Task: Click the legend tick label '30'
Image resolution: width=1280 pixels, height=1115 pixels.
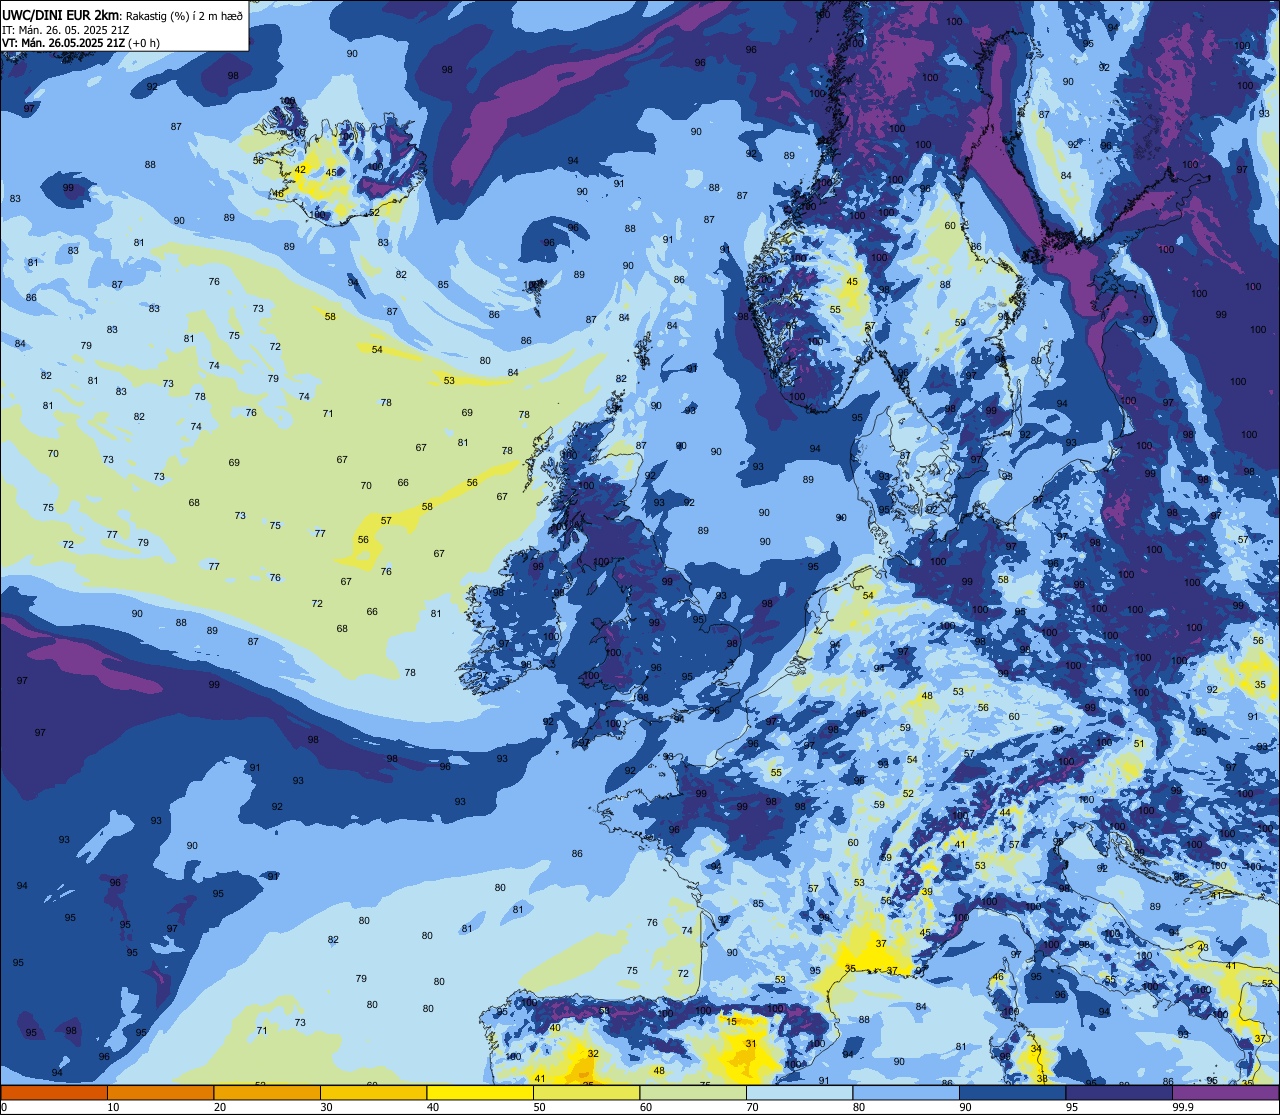Action: coord(326,1107)
